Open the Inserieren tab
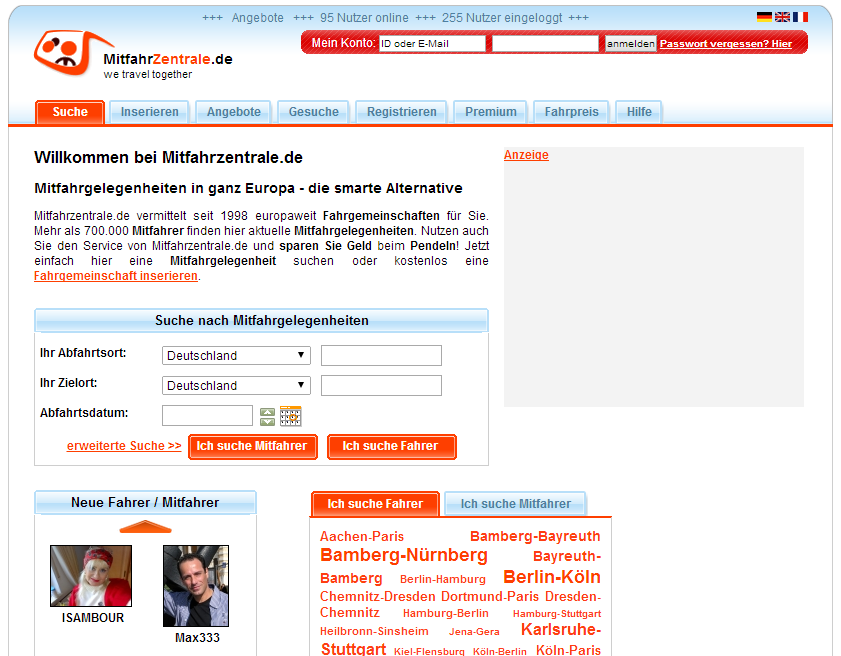This screenshot has height=656, width=841. point(149,112)
